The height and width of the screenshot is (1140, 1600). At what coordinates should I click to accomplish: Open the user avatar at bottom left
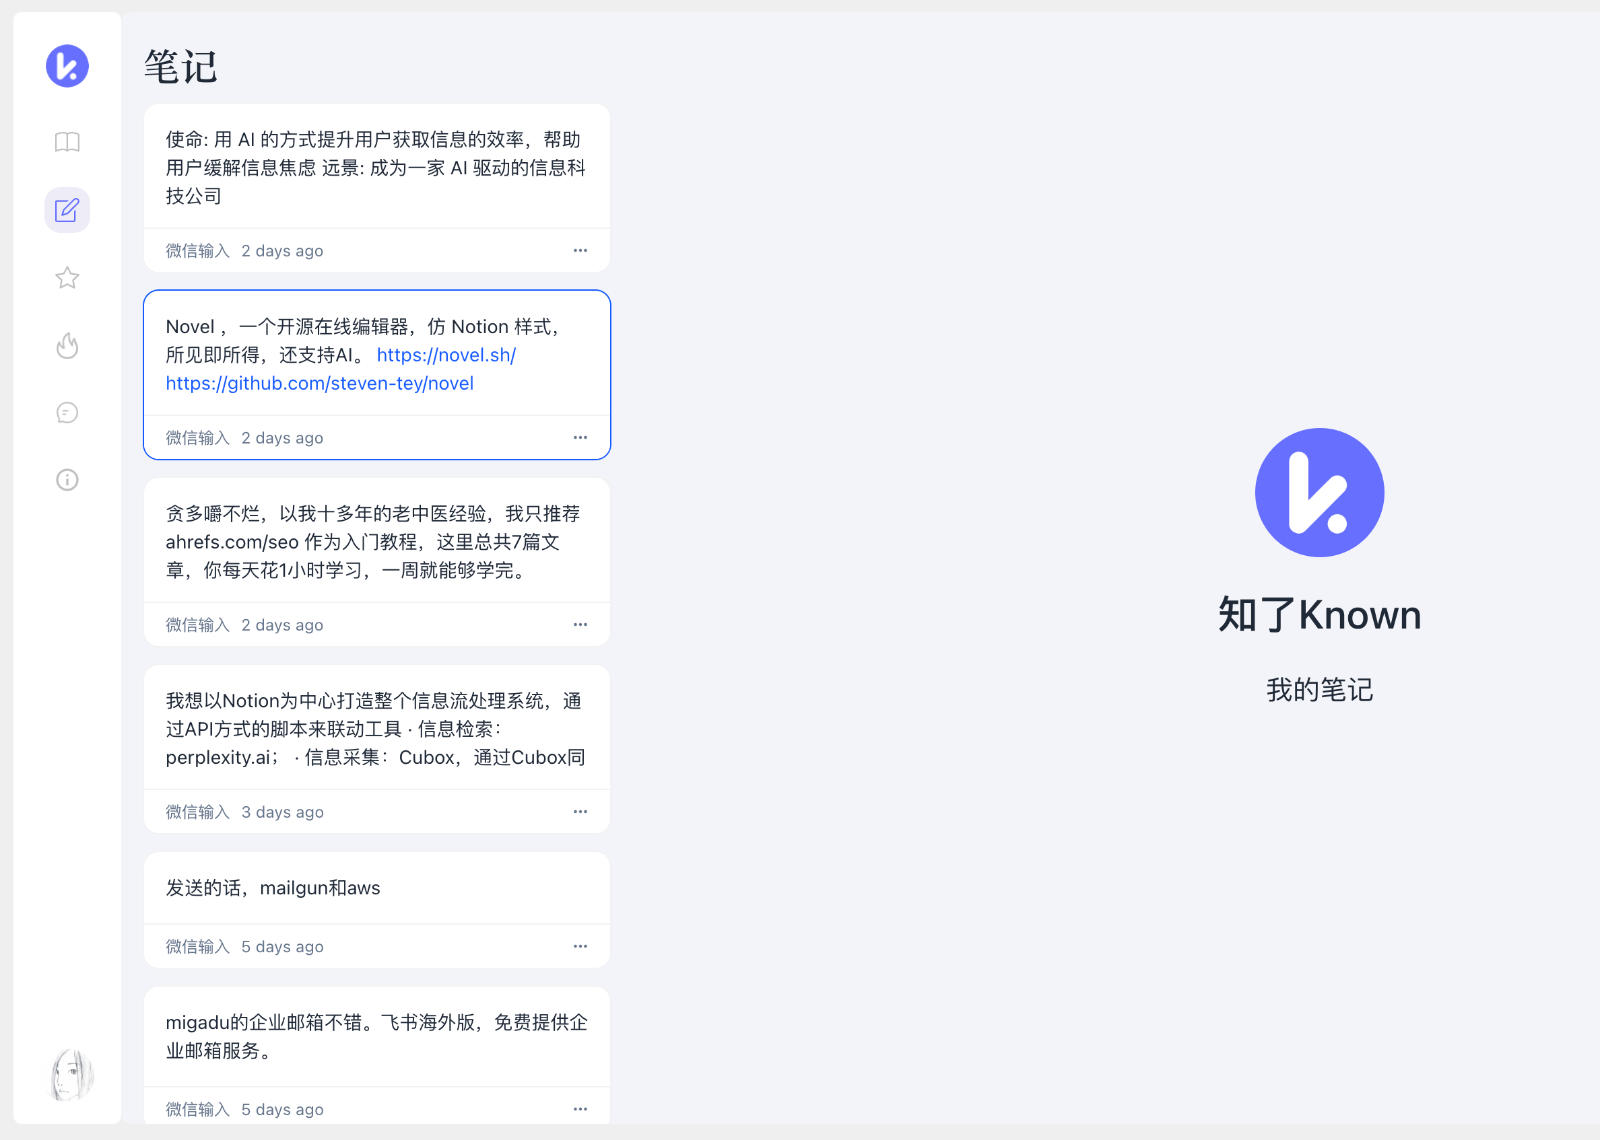[68, 1073]
